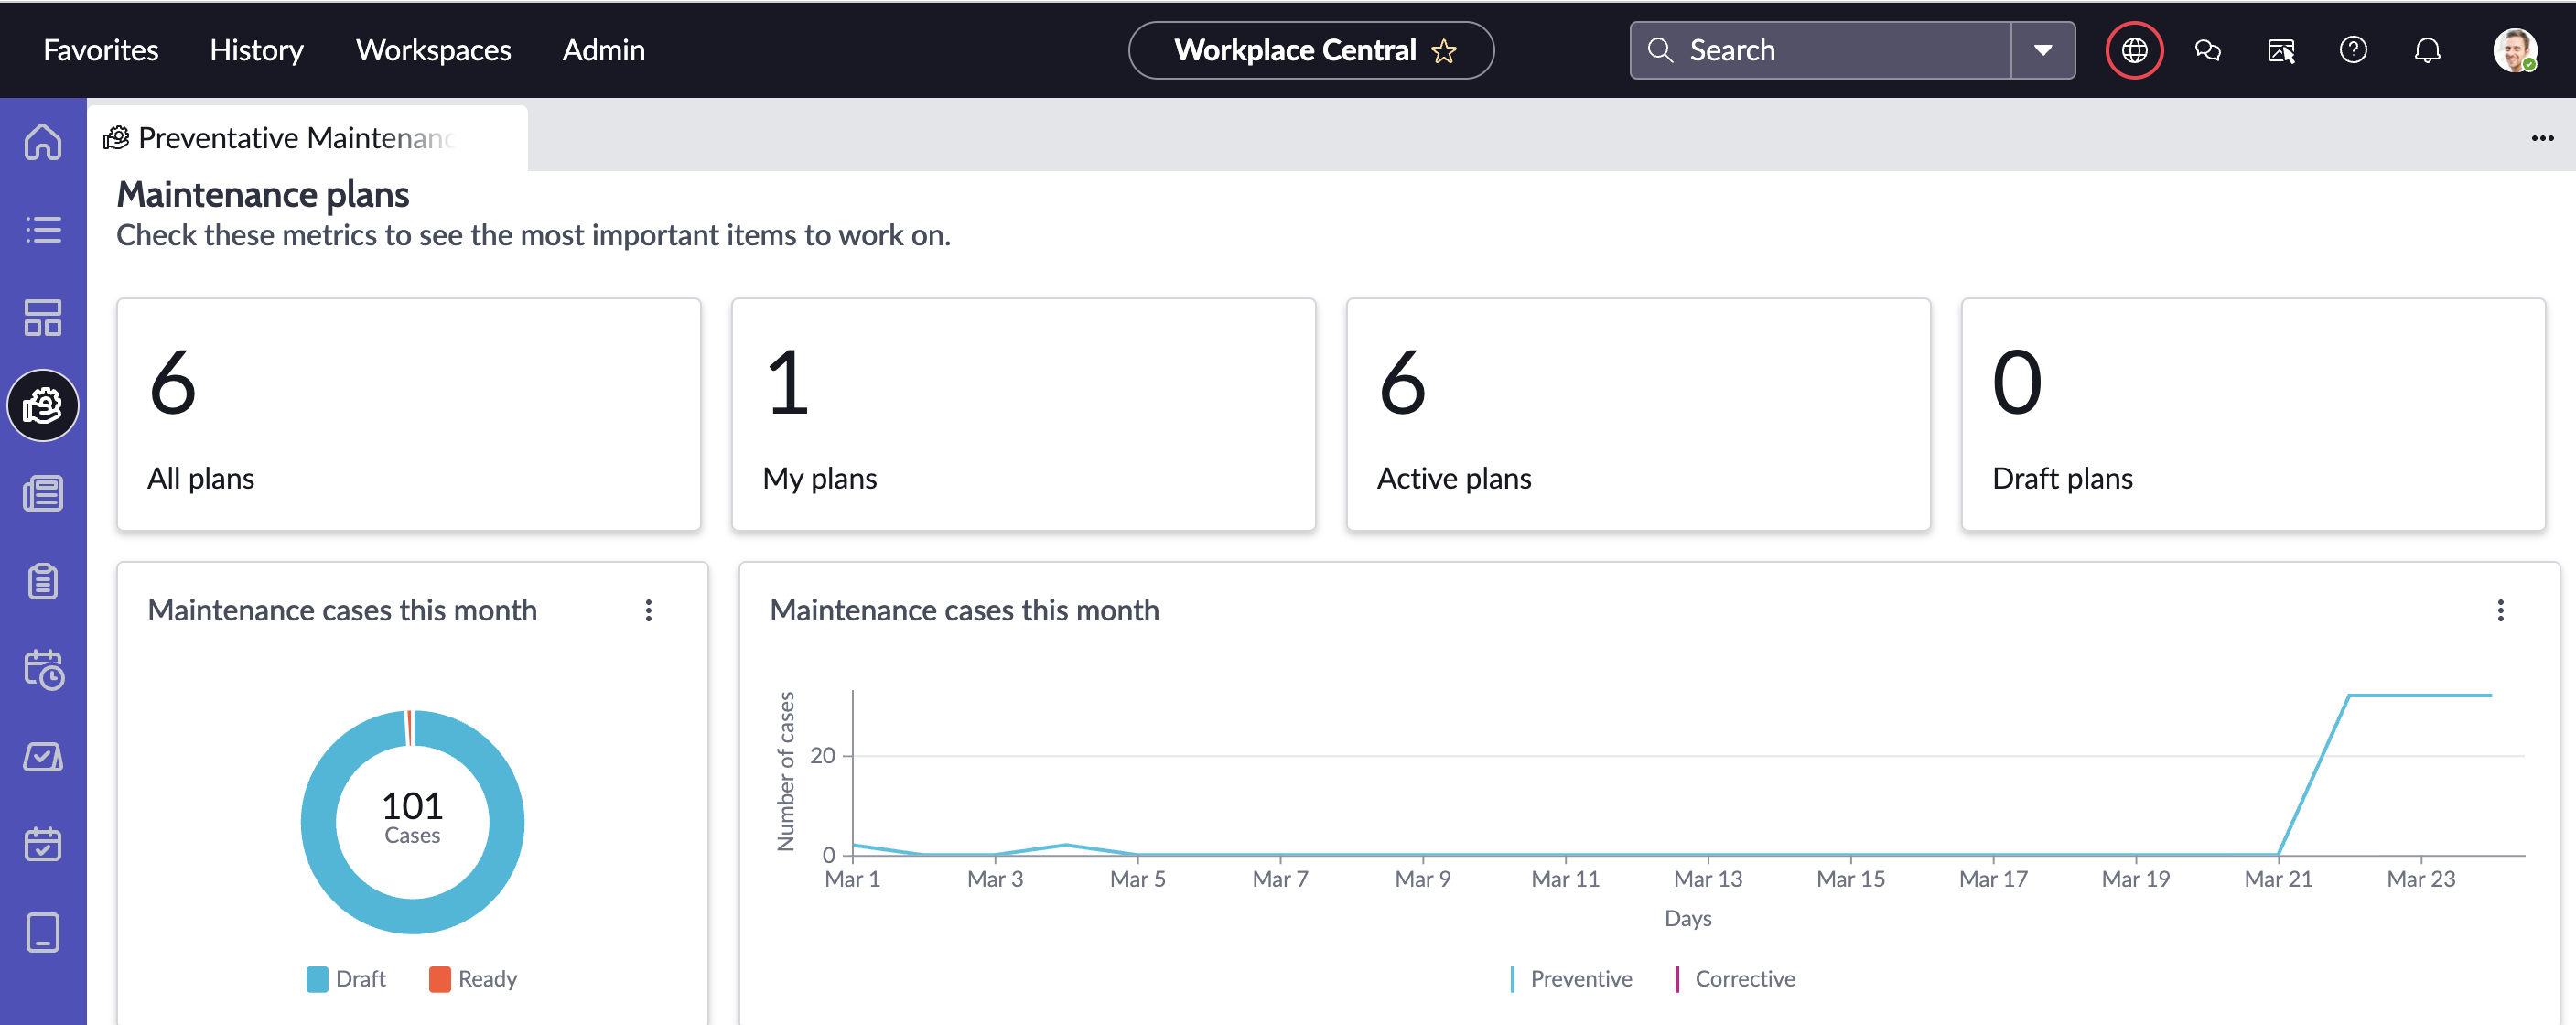This screenshot has width=2576, height=1025.
Task: Open the dashboard layout sidebar icon
Action: point(43,317)
